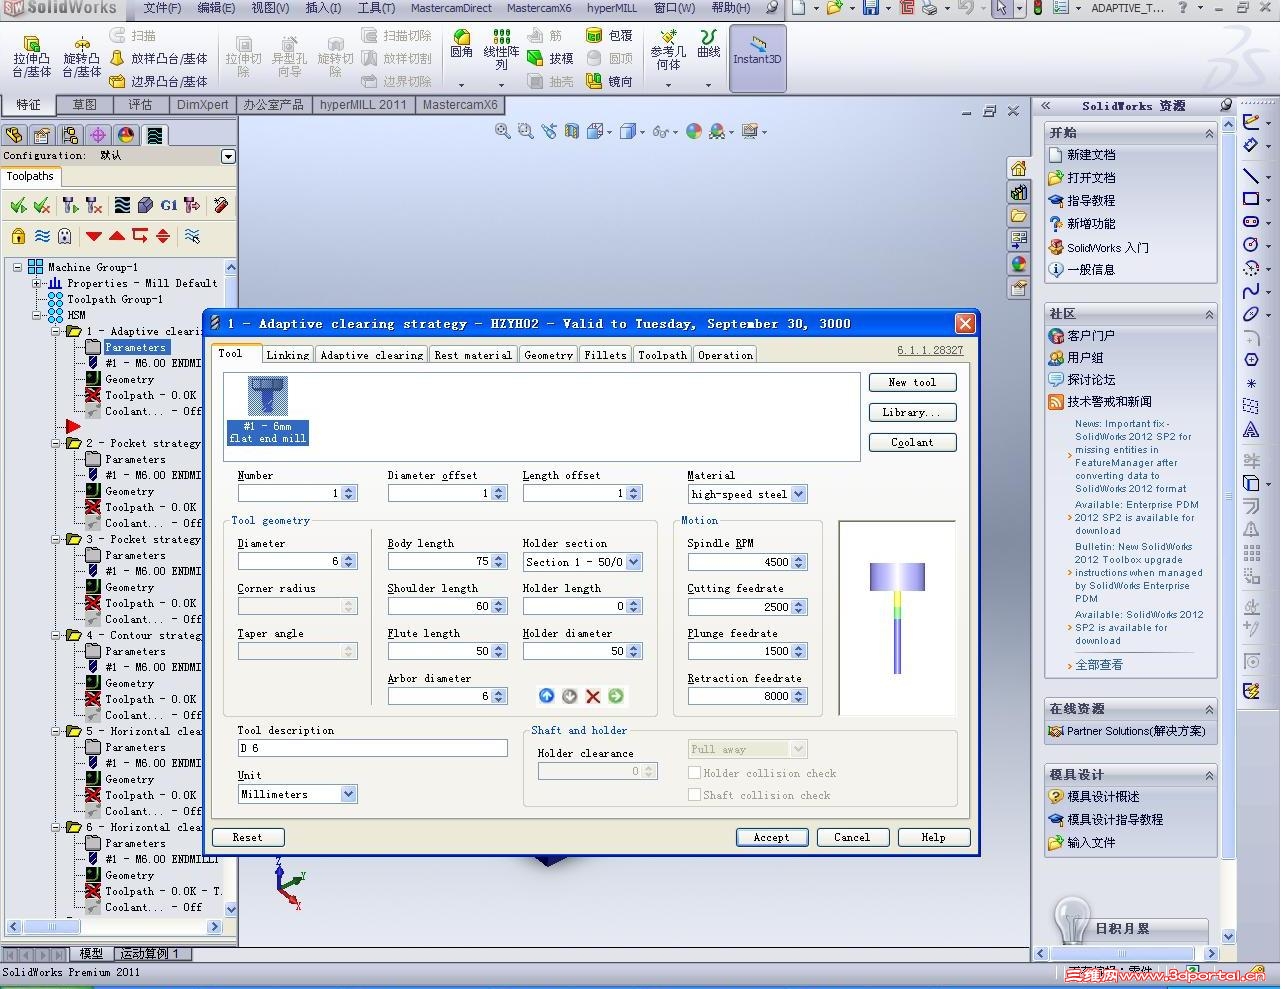This screenshot has height=989, width=1285.
Task: Click the 圆角 fillet icon
Action: click(x=461, y=45)
